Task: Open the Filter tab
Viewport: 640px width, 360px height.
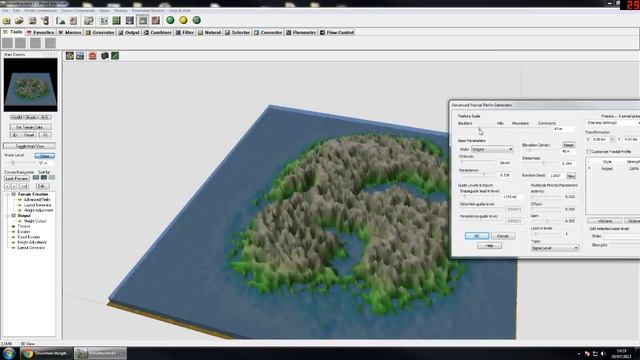Action: (184, 32)
